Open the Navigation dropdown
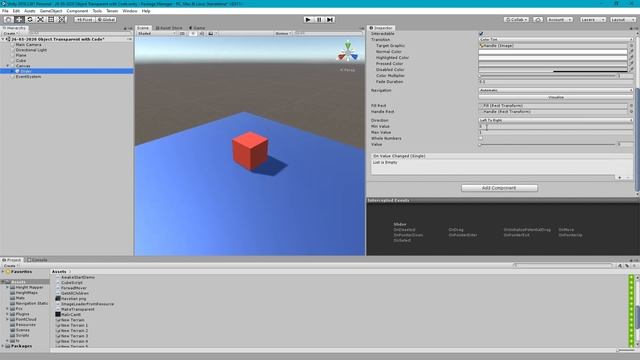Viewport: 640px width, 360px height. coord(556,90)
